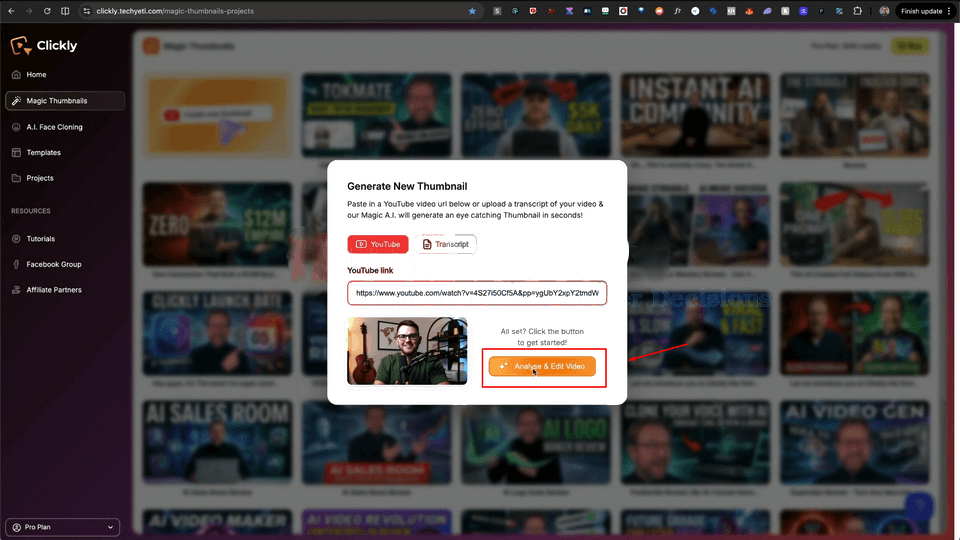Click into the YouTube link field

pos(477,293)
